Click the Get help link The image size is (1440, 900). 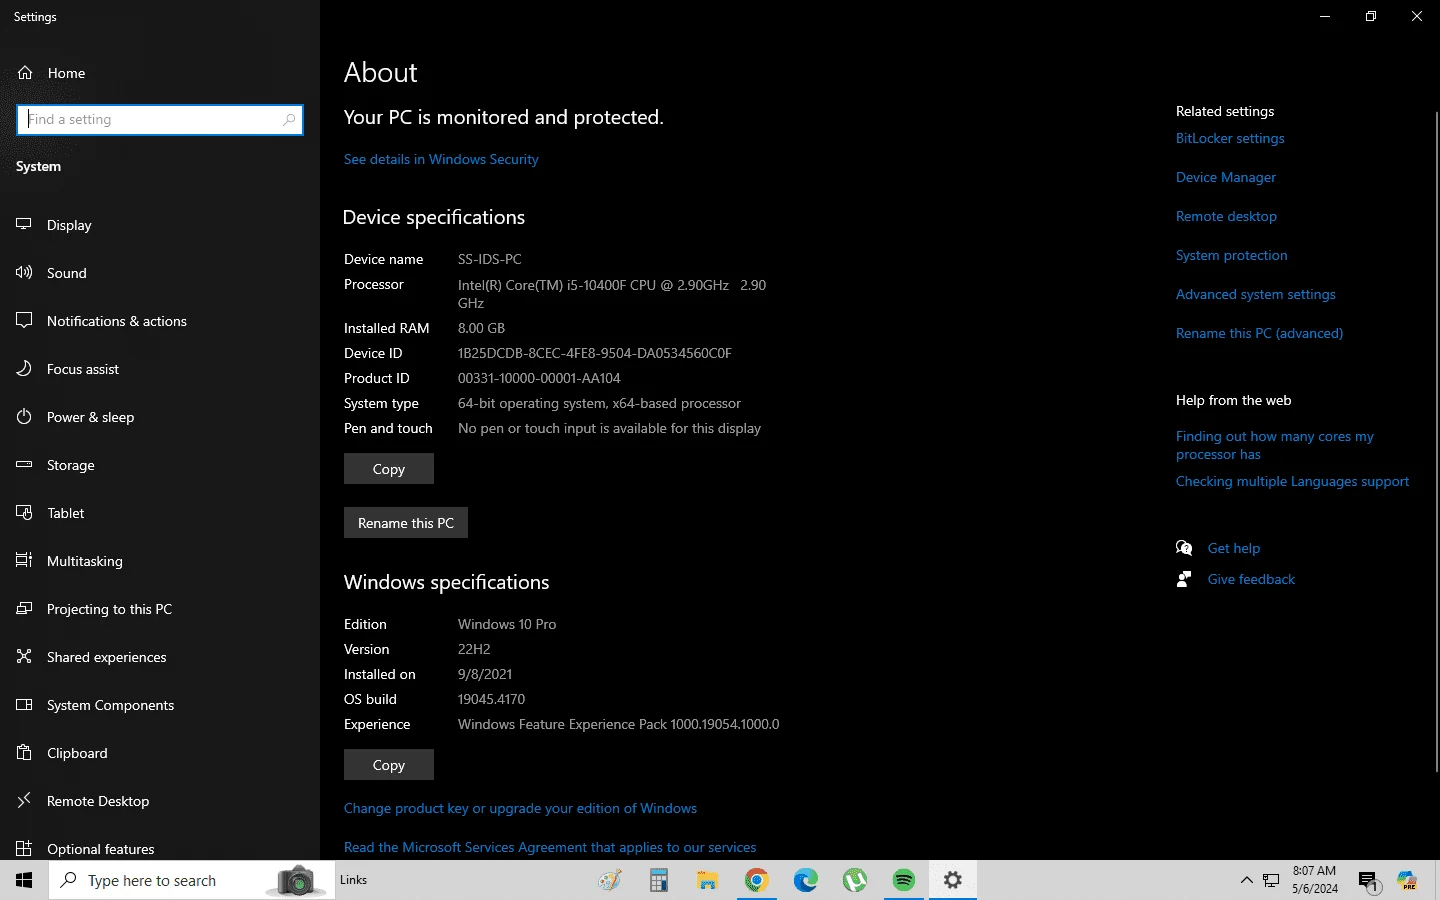click(1234, 548)
